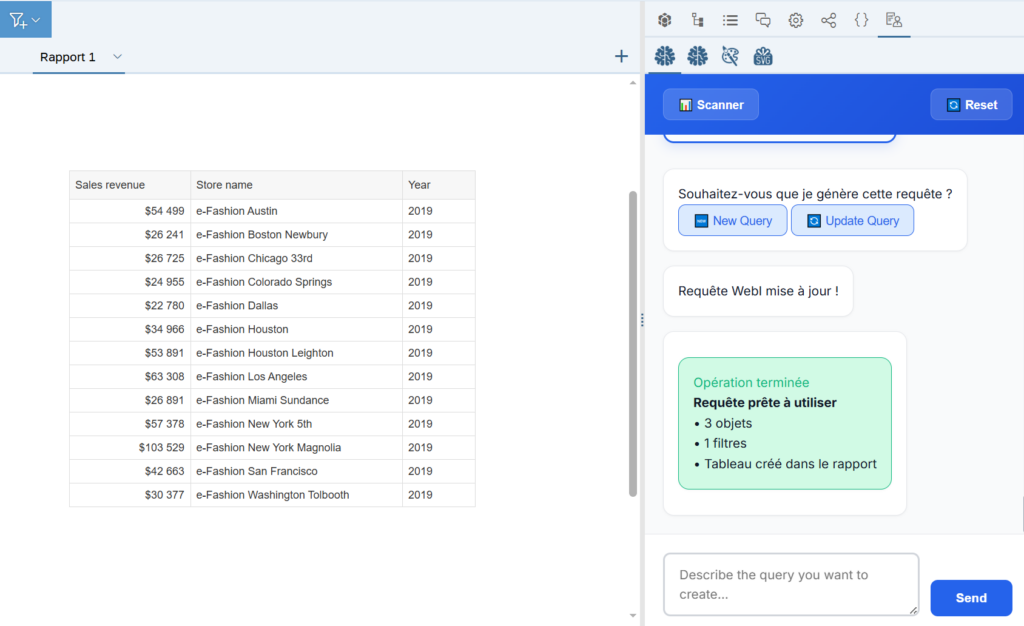Open the SVG icon tab

[763, 56]
